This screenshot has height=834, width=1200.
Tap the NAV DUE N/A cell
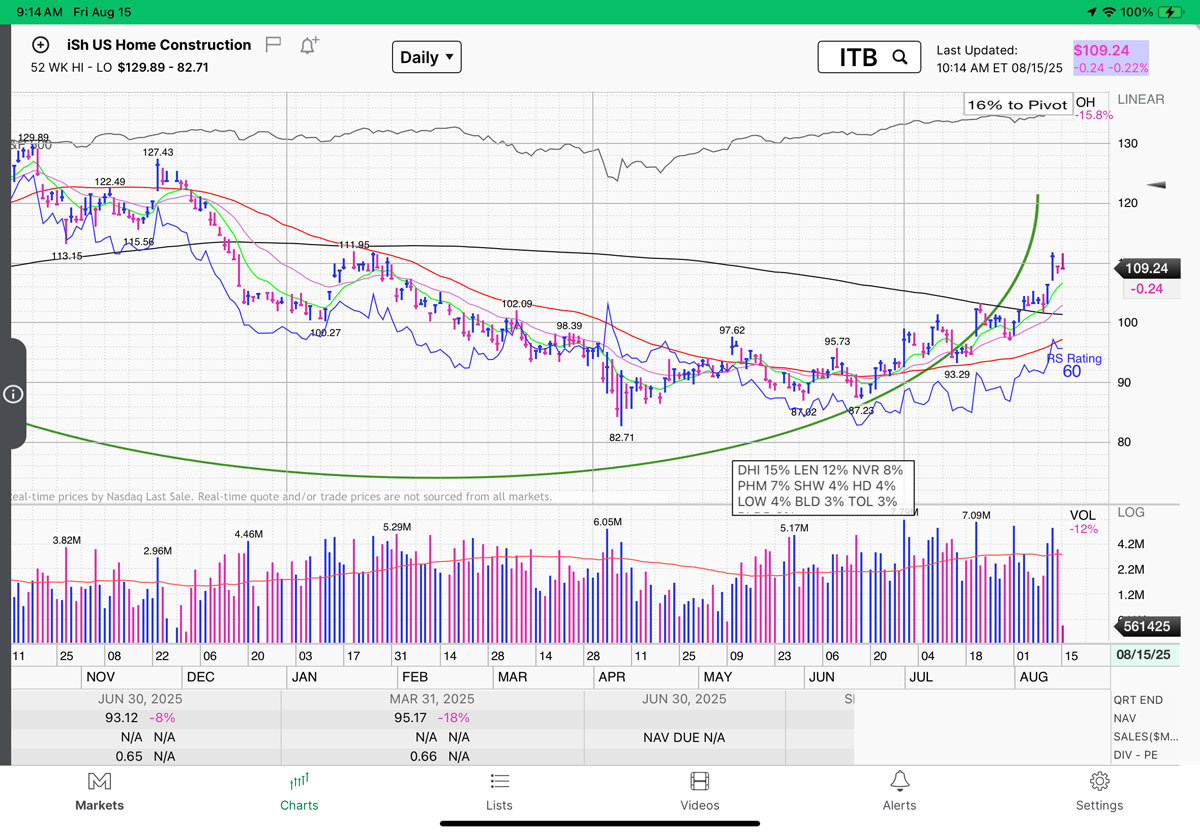coord(685,737)
